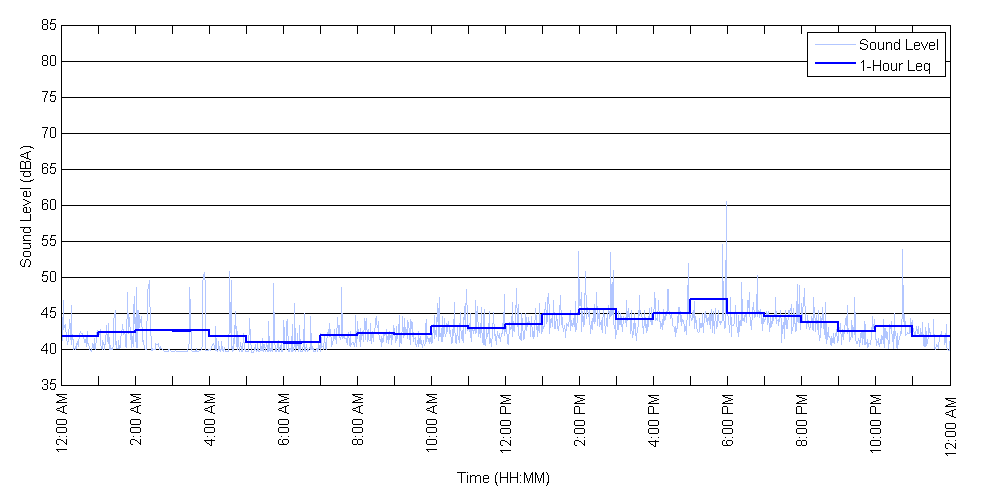
Task: Click the highest 1-Hour Leq step before 6:00 PM
Action: click(x=708, y=299)
